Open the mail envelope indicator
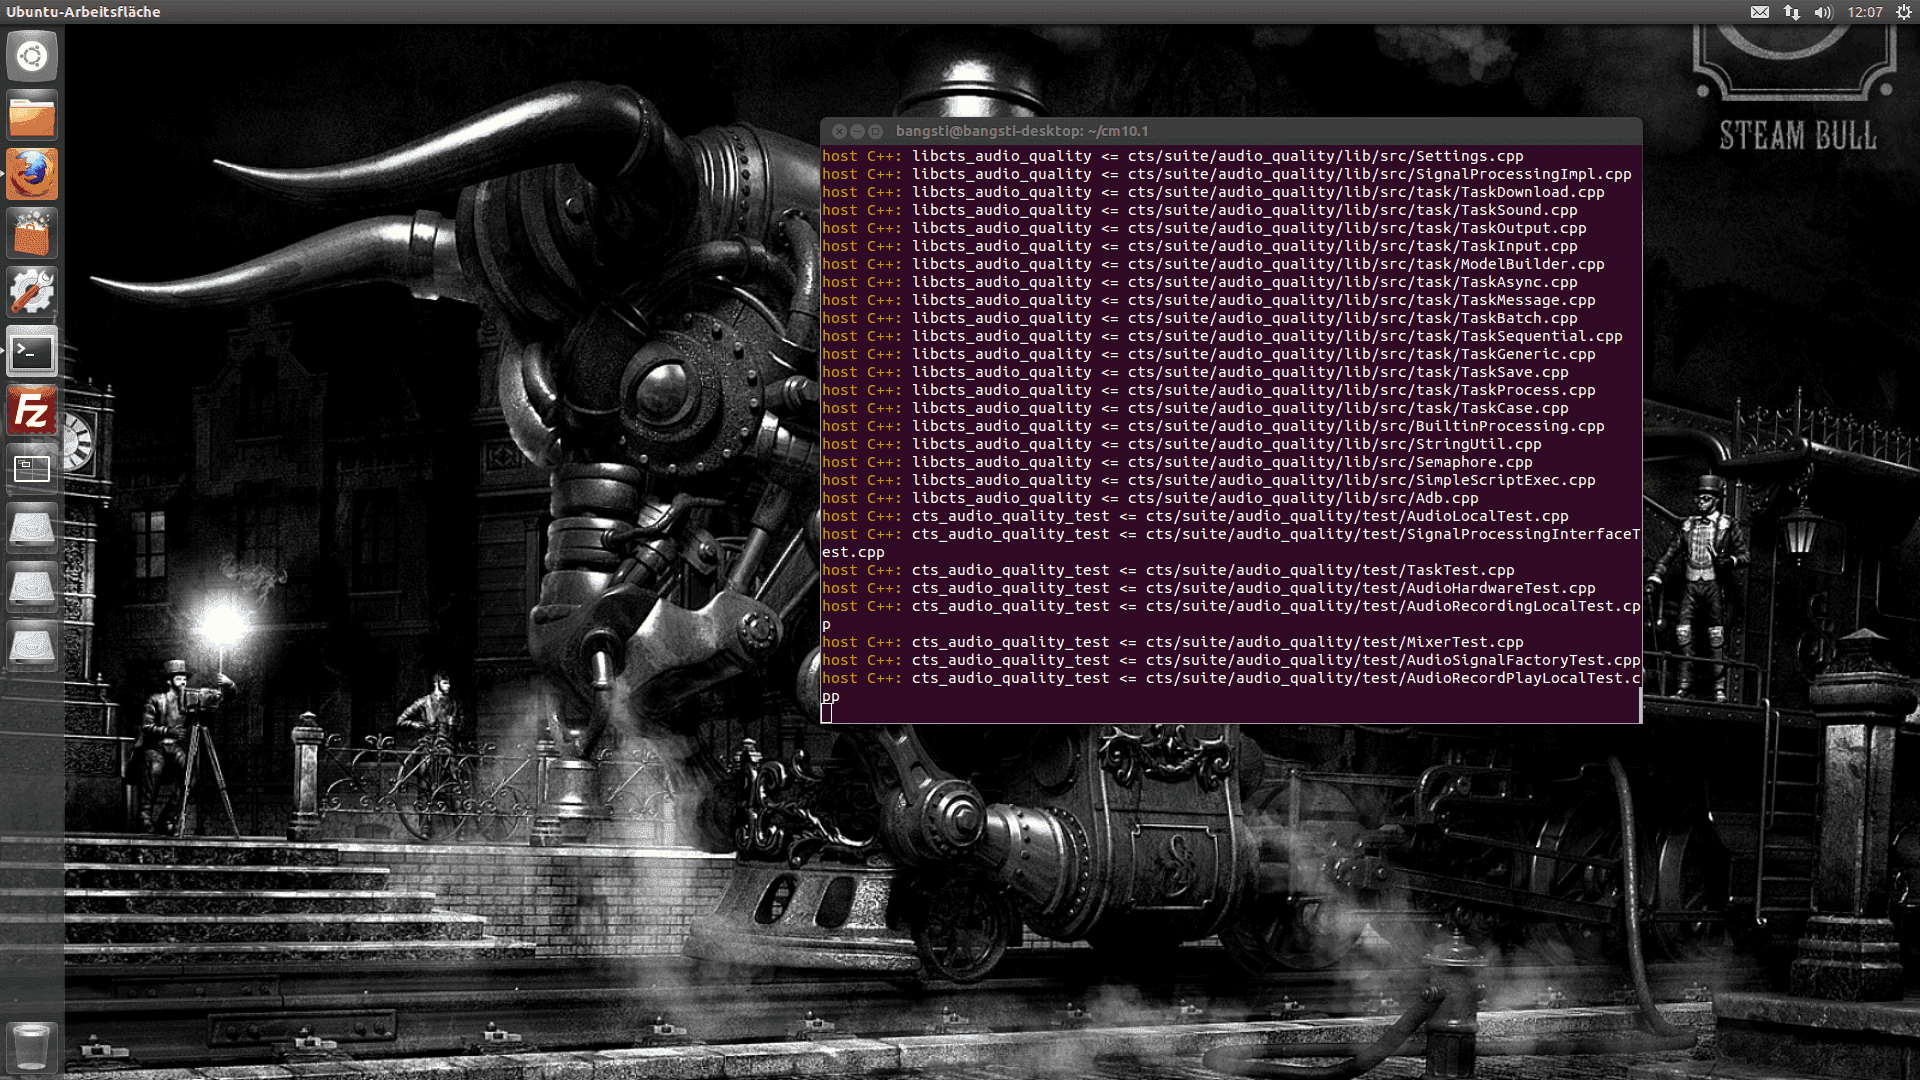 click(x=1760, y=12)
